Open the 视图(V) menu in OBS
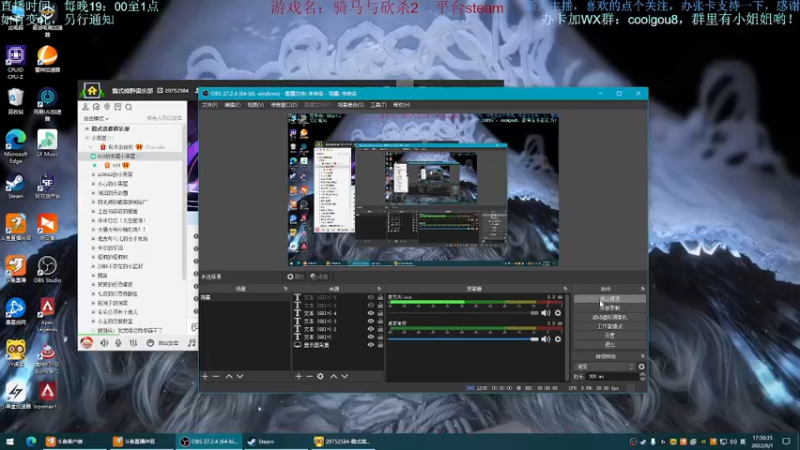800x450 pixels. click(x=256, y=105)
